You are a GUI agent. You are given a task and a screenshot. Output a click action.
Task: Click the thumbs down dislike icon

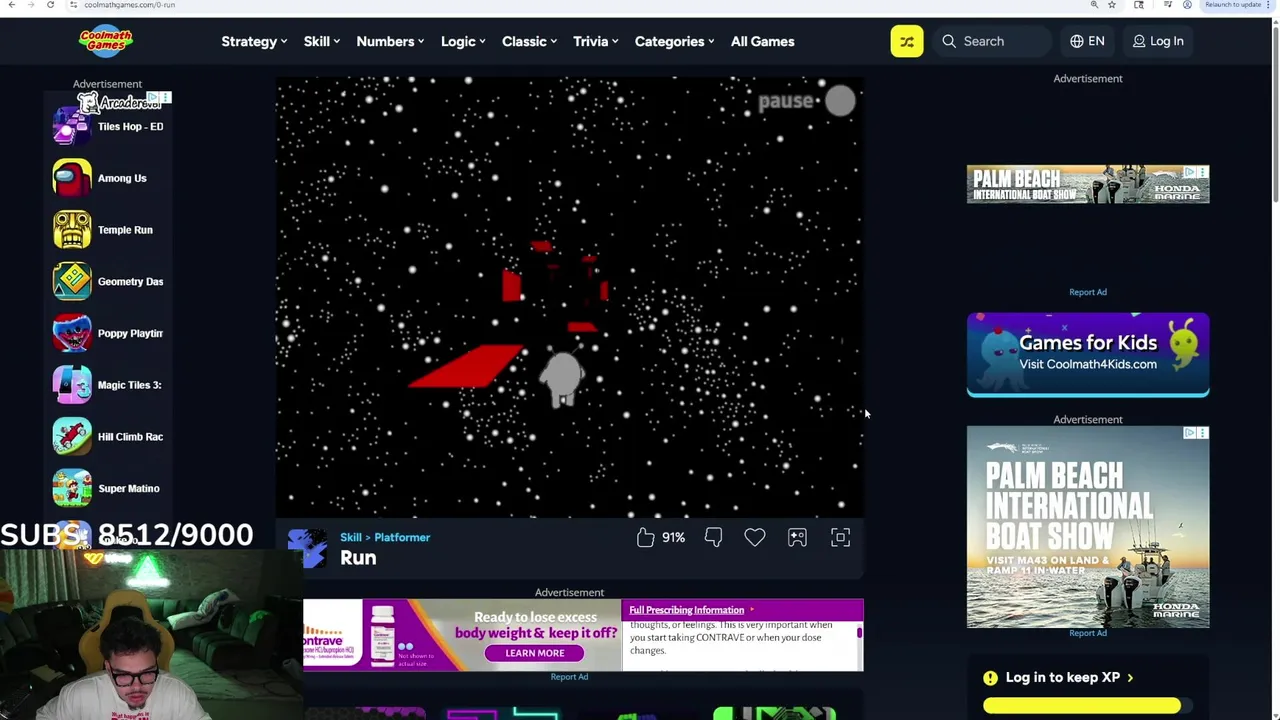[713, 538]
